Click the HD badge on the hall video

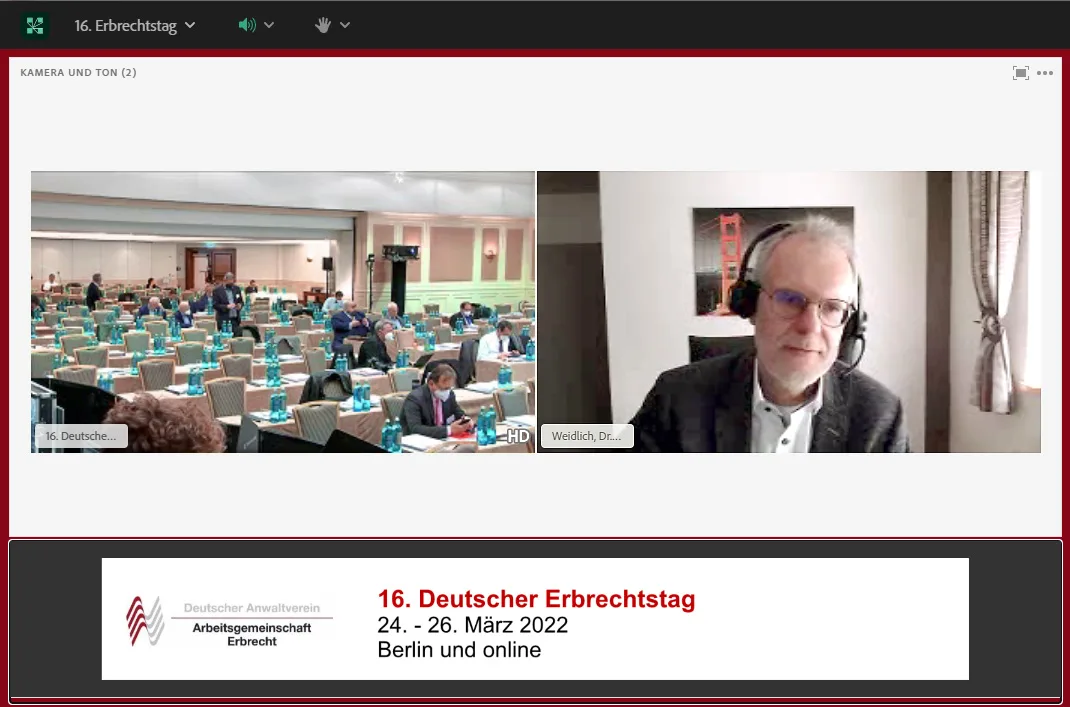518,436
